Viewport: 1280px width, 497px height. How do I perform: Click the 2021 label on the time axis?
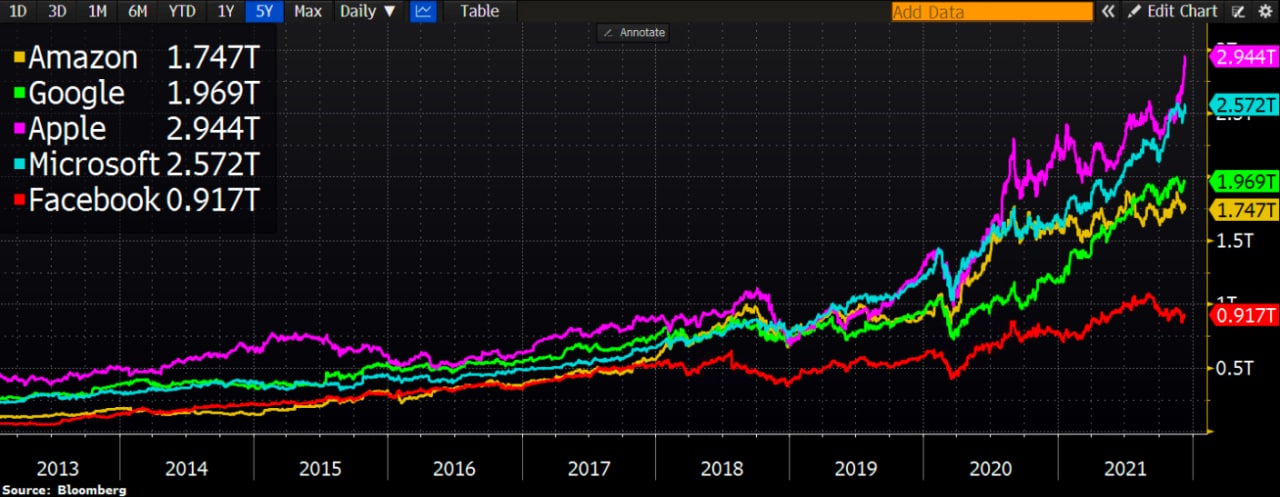pos(1125,467)
